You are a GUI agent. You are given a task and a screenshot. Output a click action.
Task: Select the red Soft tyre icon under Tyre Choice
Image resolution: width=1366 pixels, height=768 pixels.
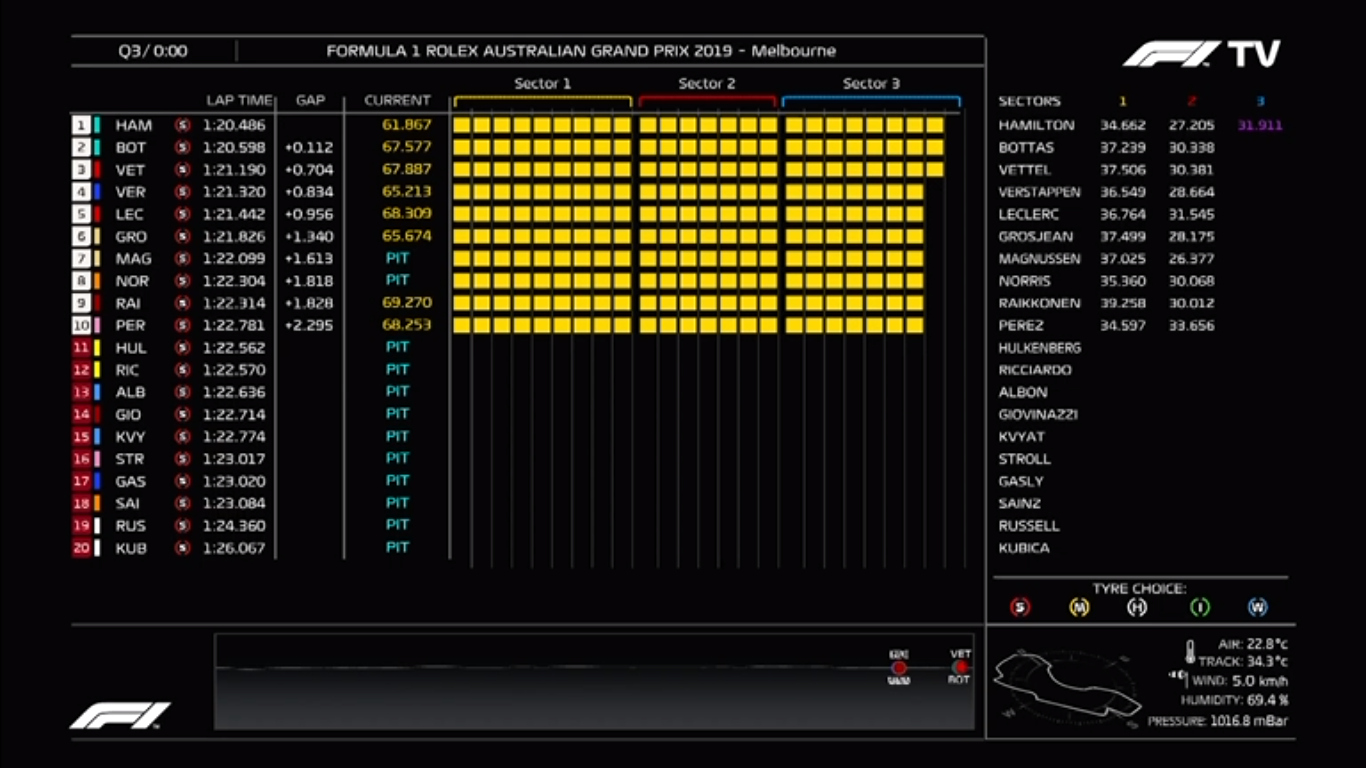[x=1020, y=607]
